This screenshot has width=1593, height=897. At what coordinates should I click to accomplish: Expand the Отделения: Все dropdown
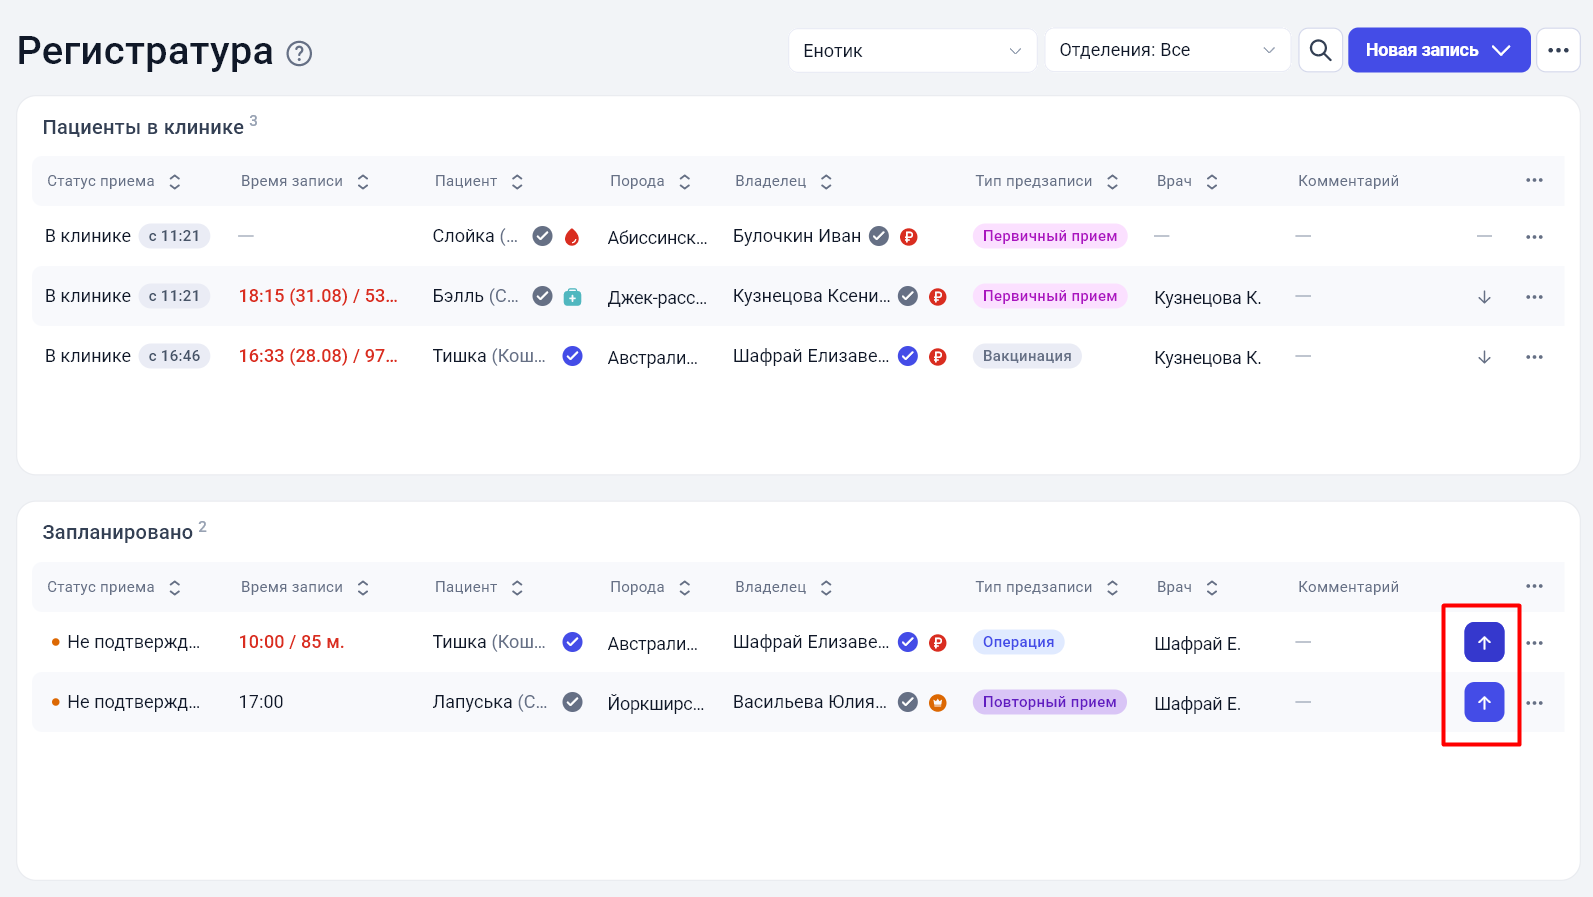pyautogui.click(x=1167, y=50)
